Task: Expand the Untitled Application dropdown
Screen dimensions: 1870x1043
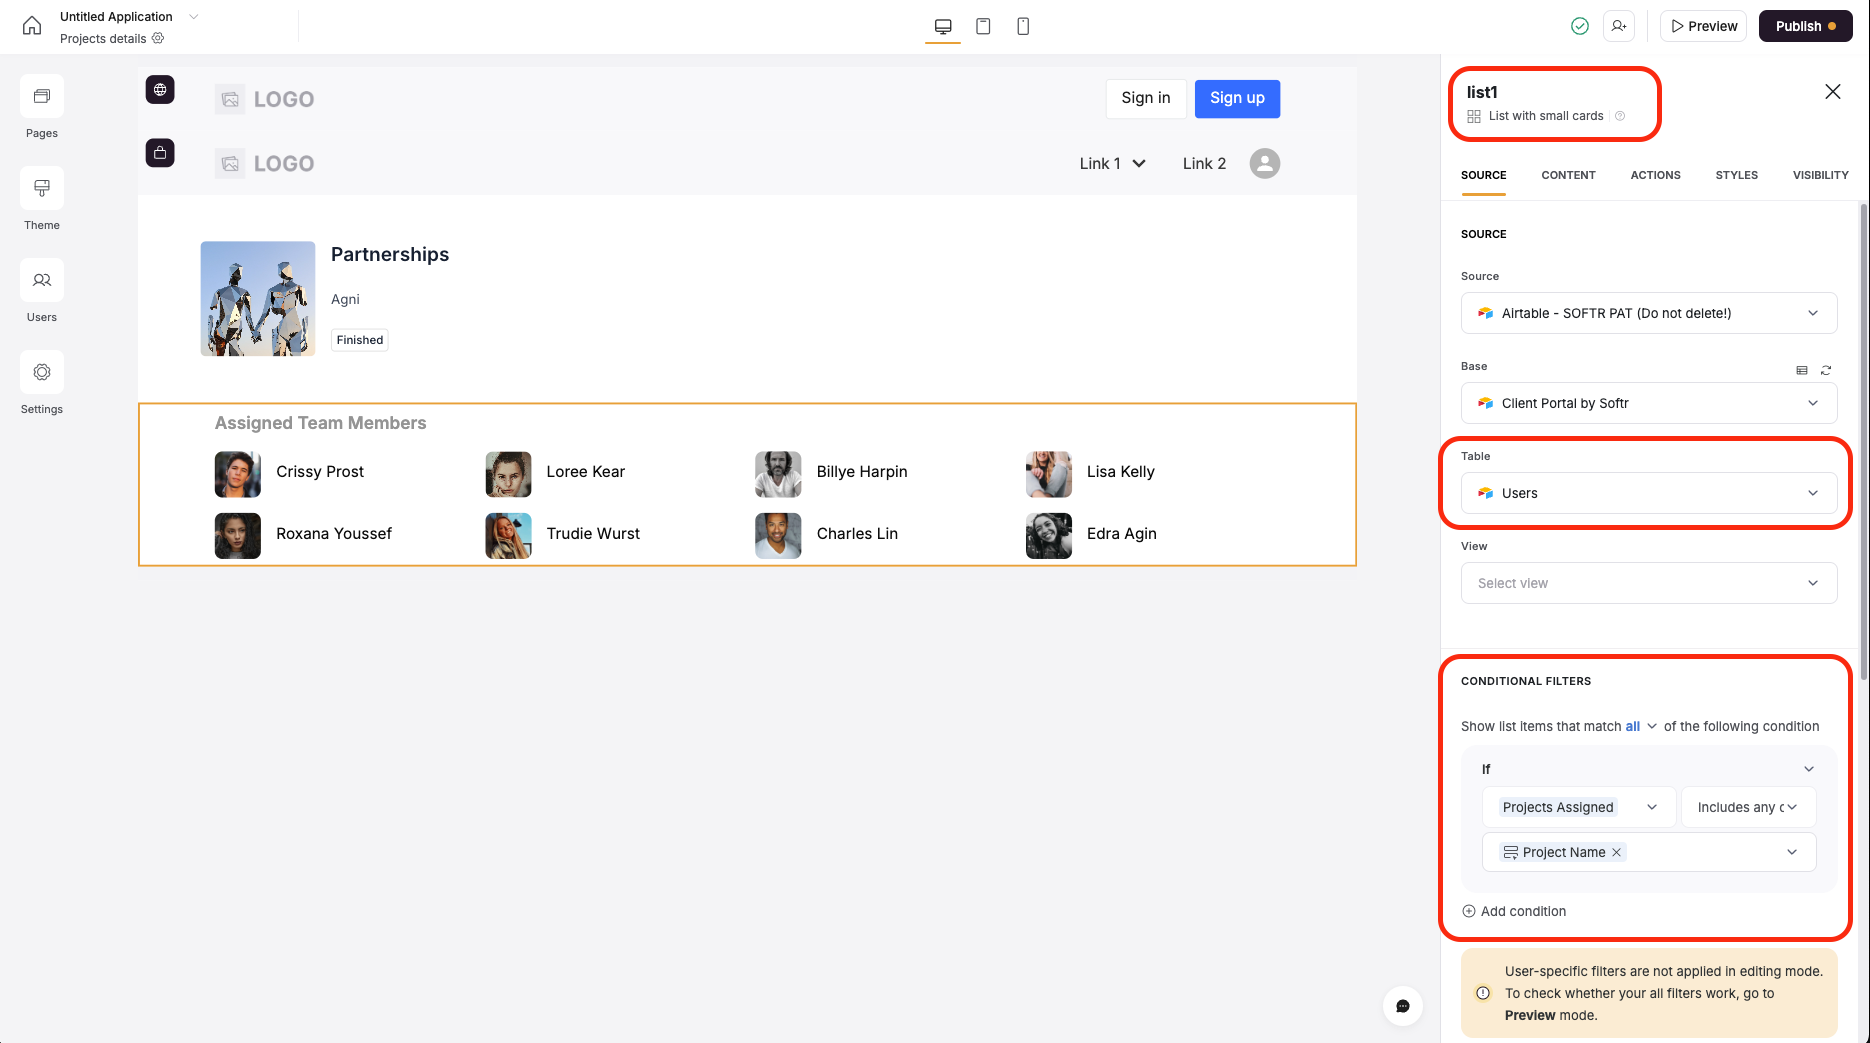Action: click(194, 17)
